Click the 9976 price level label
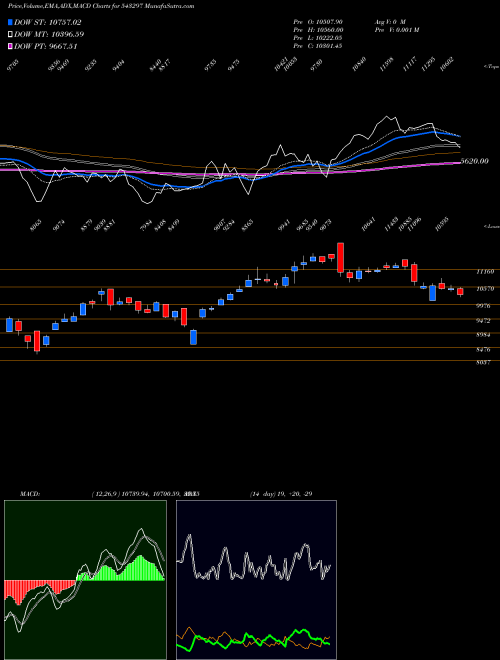 pyautogui.click(x=484, y=306)
